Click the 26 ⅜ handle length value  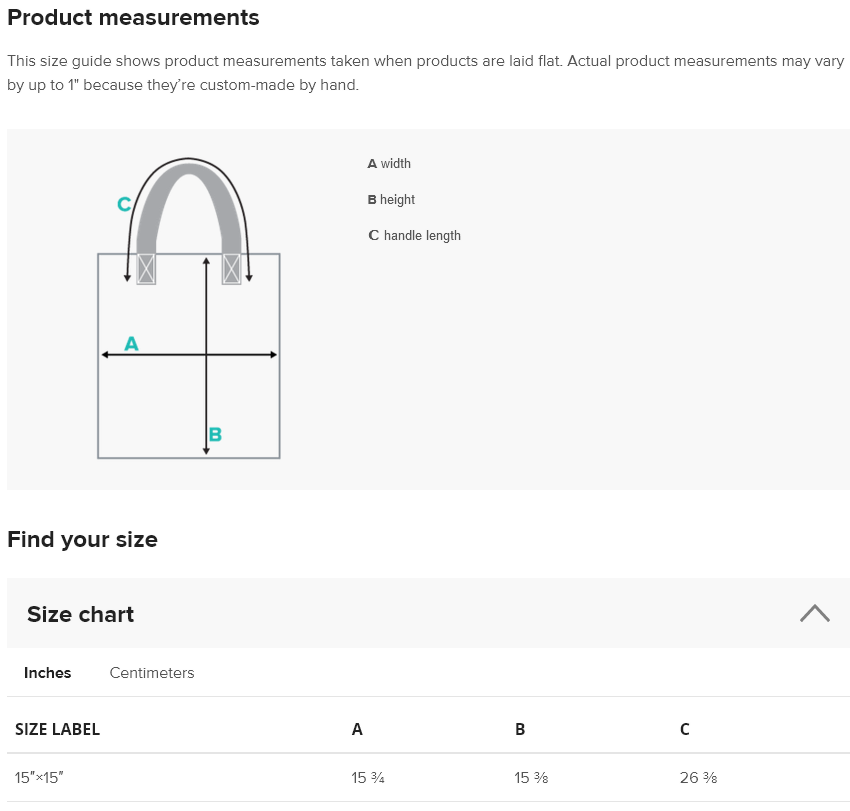tap(698, 777)
